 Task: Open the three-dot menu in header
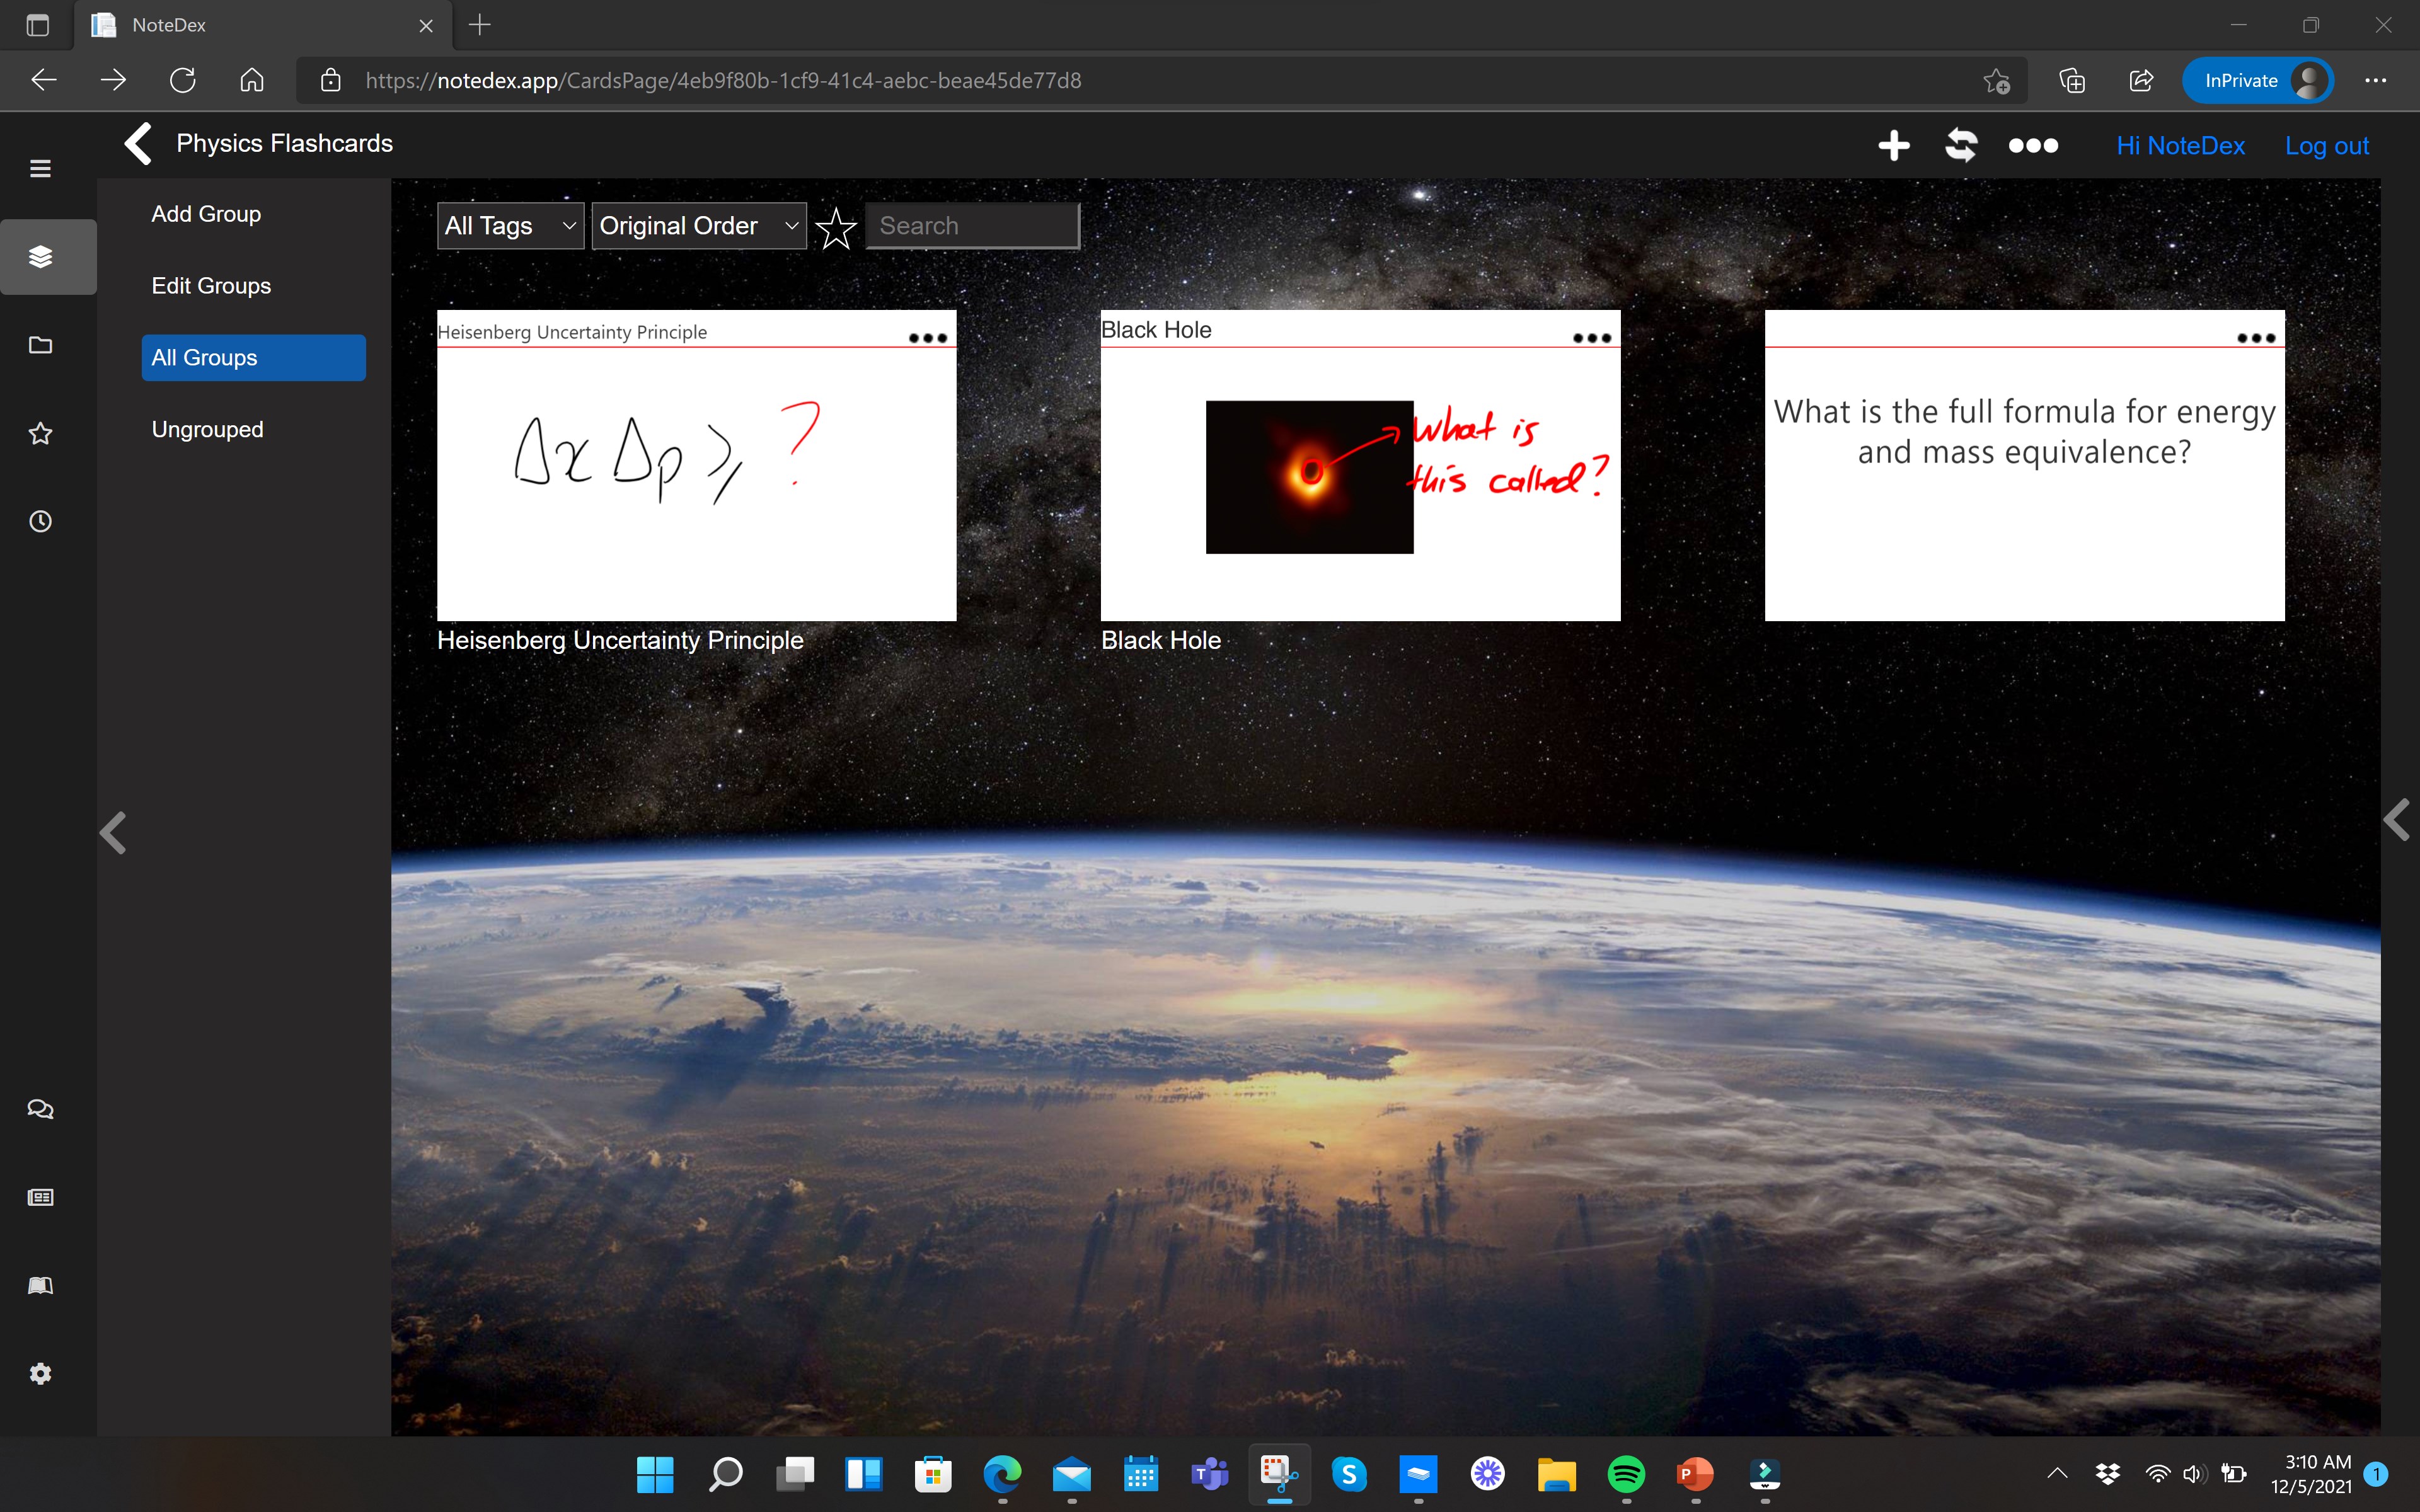pyautogui.click(x=2033, y=146)
